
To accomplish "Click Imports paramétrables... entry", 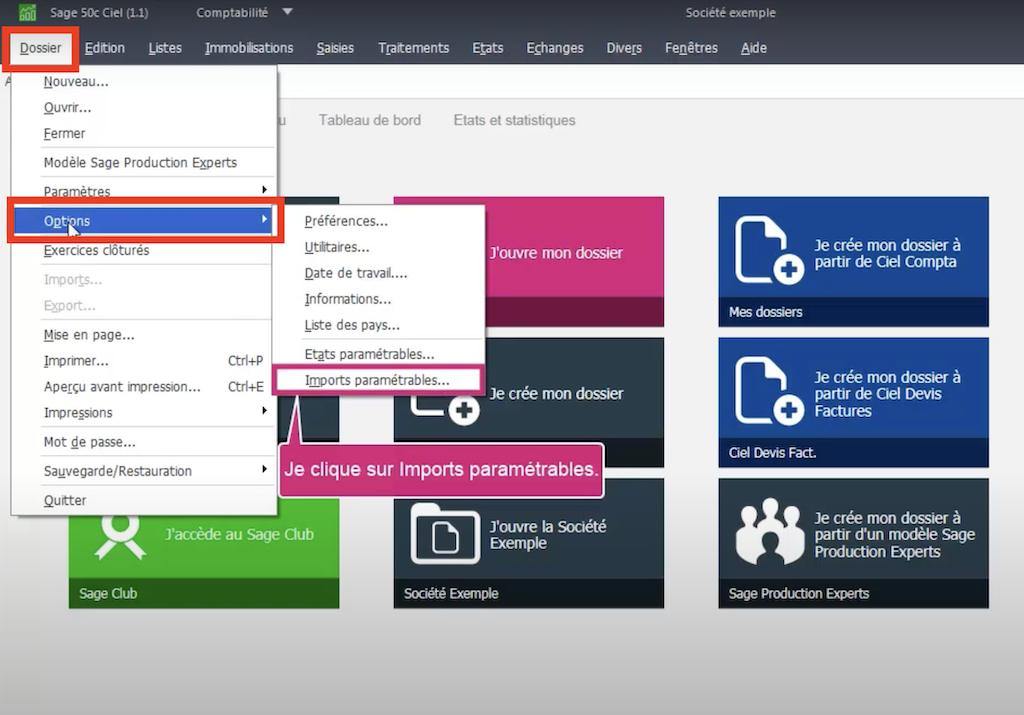I will pos(379,380).
